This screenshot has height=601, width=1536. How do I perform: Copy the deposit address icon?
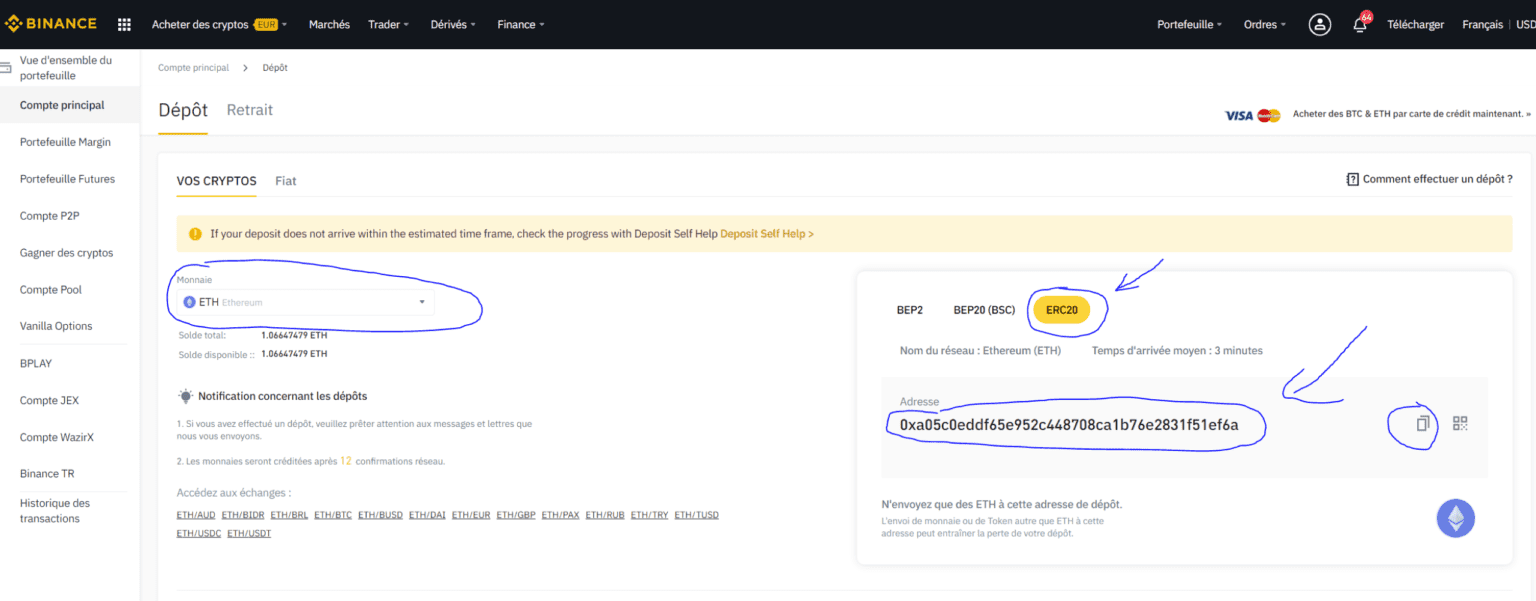[1422, 424]
